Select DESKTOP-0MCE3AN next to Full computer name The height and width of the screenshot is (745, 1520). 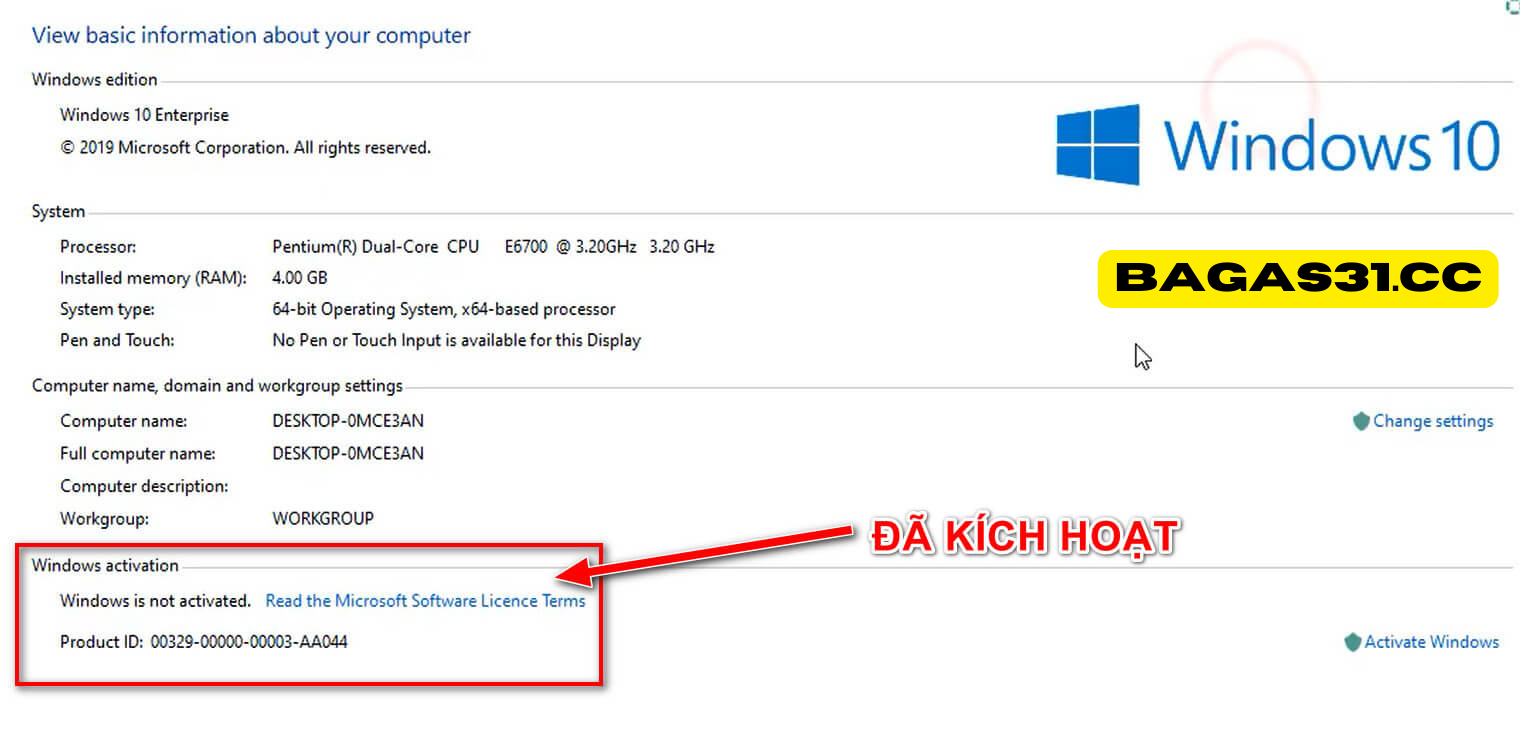348,453
